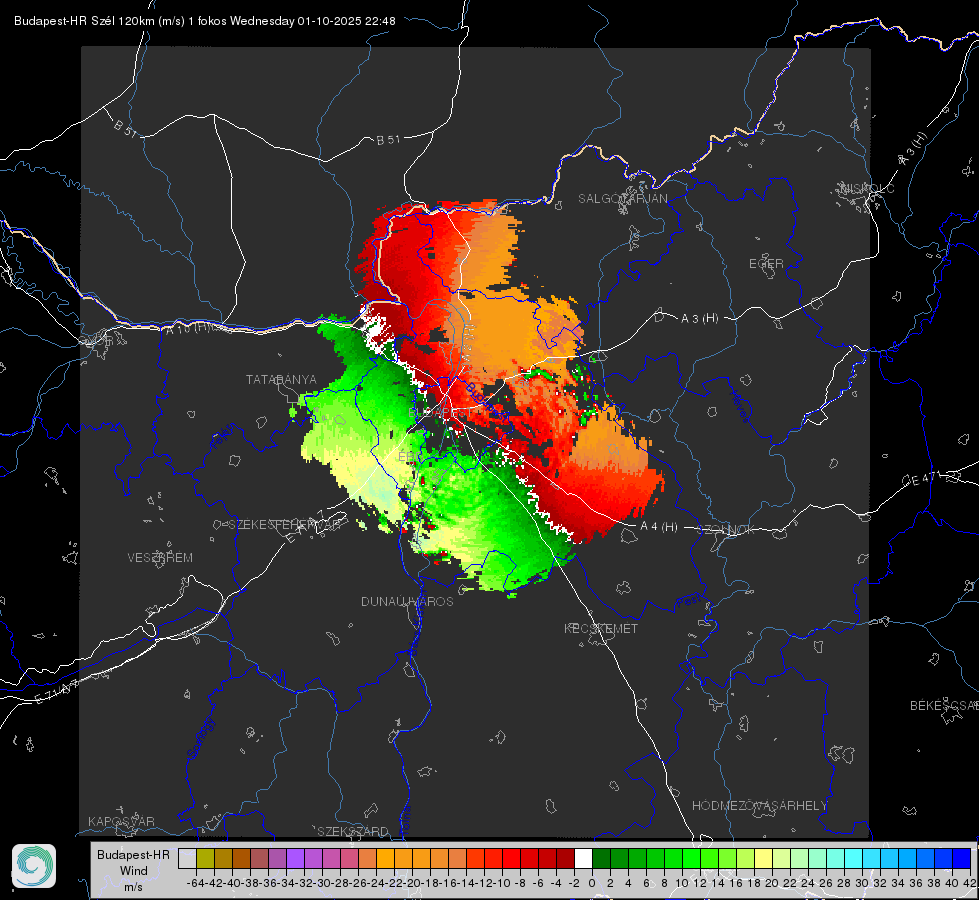979x900 pixels.
Task: Click the 42 value at legend end
Action: [970, 883]
